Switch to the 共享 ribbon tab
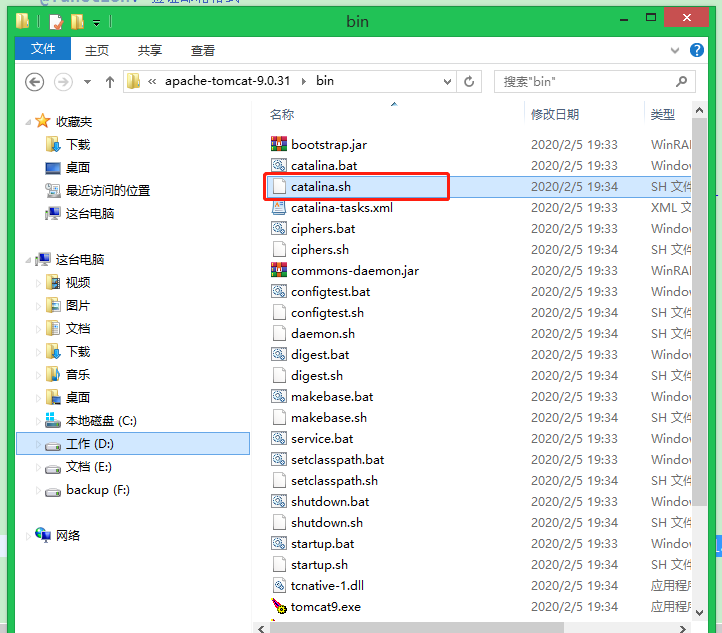 click(x=150, y=50)
